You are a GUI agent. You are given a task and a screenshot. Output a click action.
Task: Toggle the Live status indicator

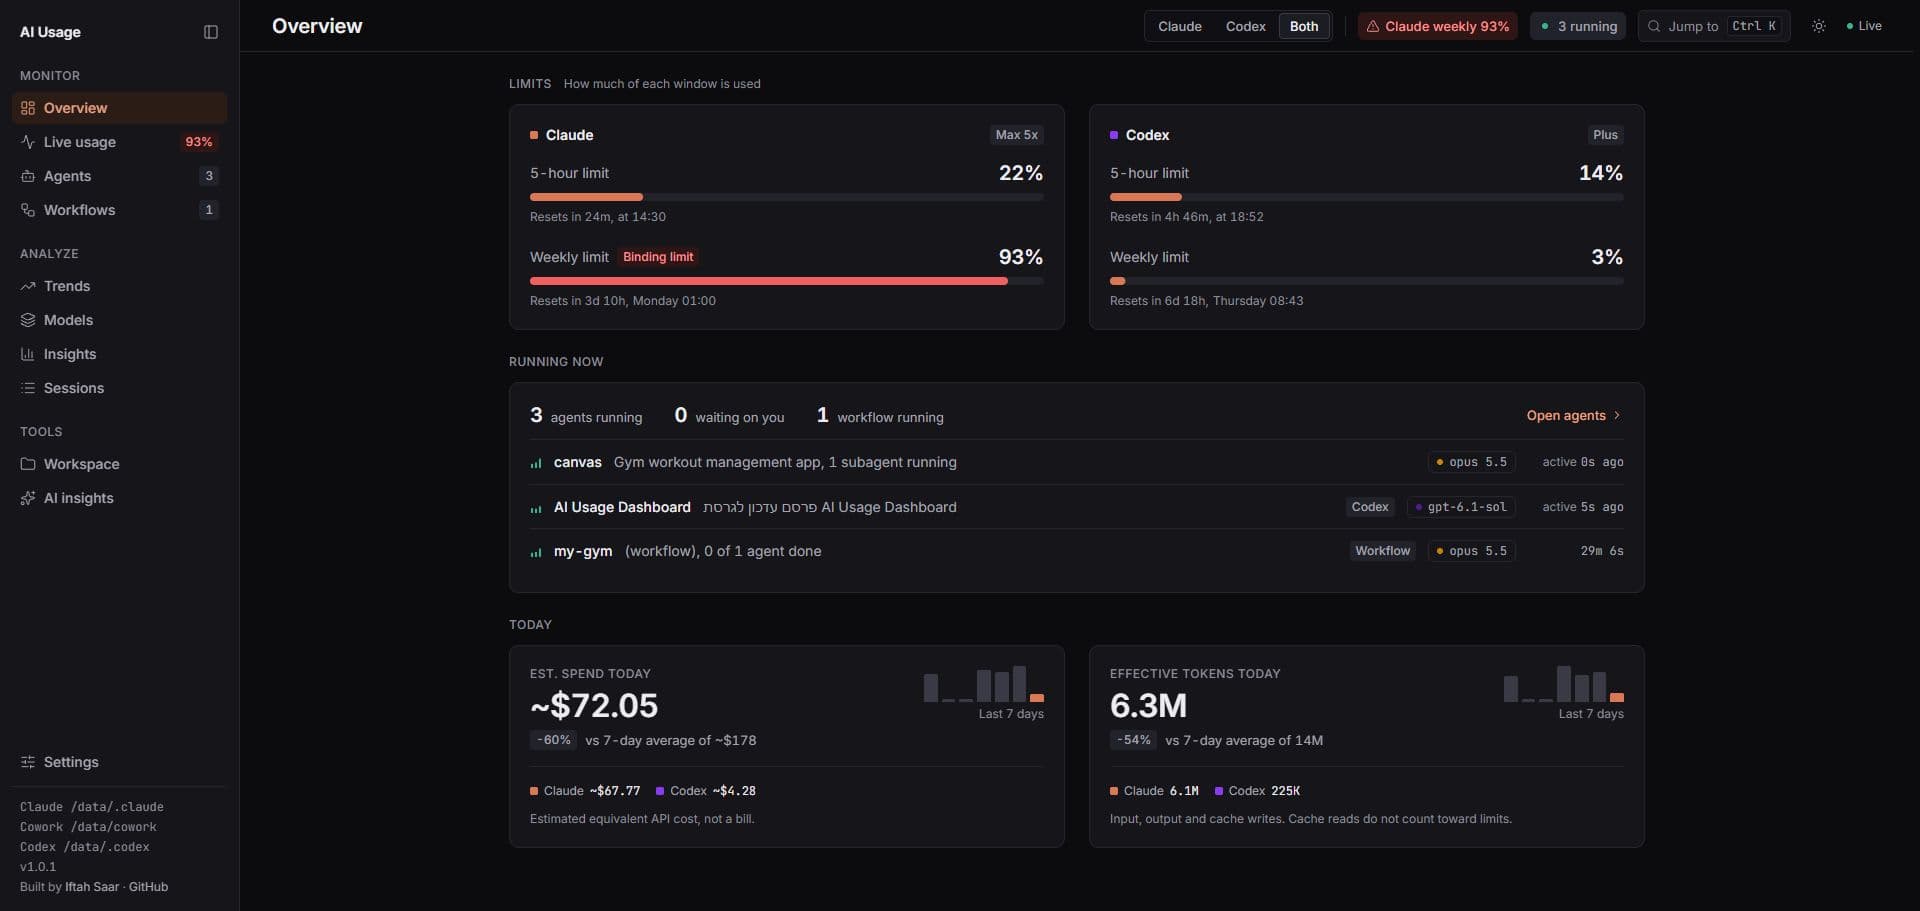click(1865, 26)
